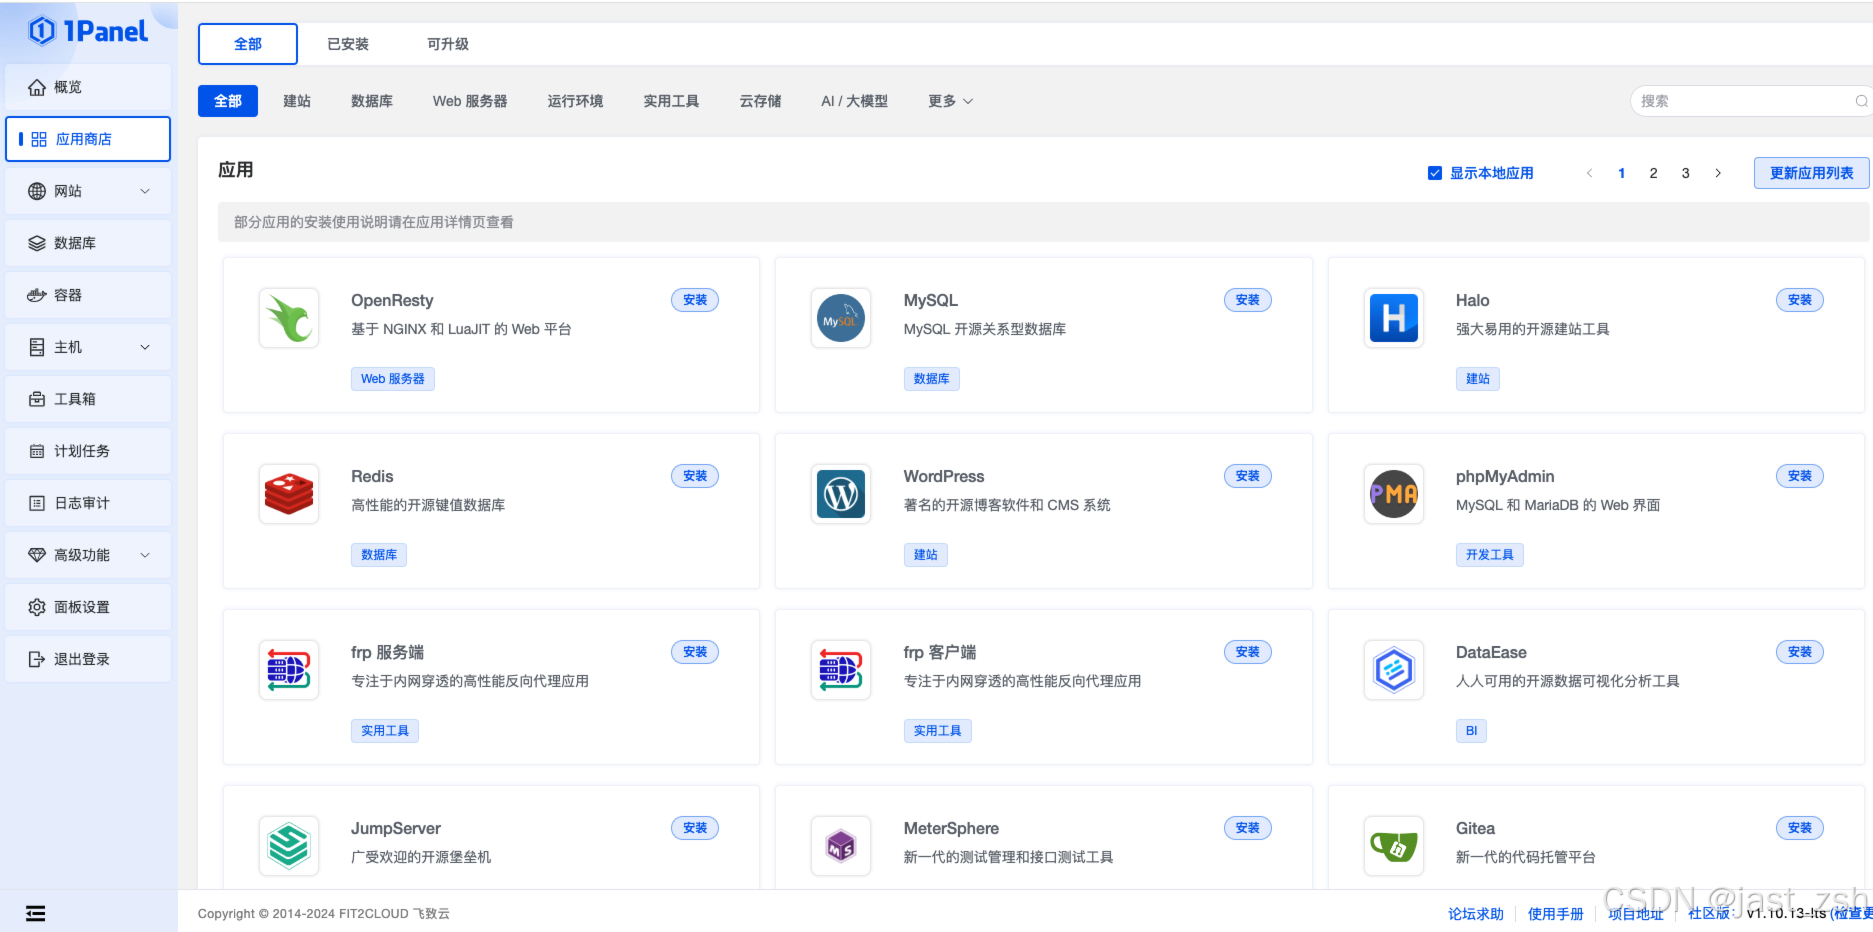Image resolution: width=1873 pixels, height=932 pixels.
Task: Click the 开发工具 tag on phpMyAdmin
Action: click(x=1490, y=555)
